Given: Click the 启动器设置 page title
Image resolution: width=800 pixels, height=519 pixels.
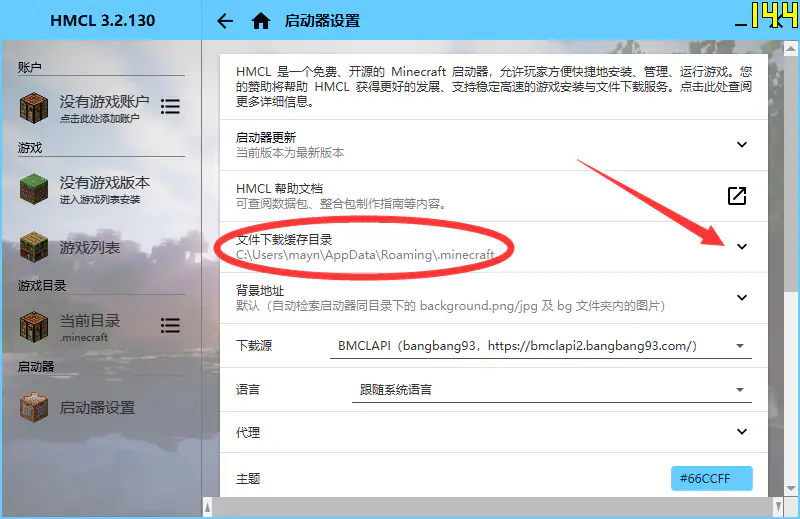Looking at the screenshot, I should pos(322,21).
